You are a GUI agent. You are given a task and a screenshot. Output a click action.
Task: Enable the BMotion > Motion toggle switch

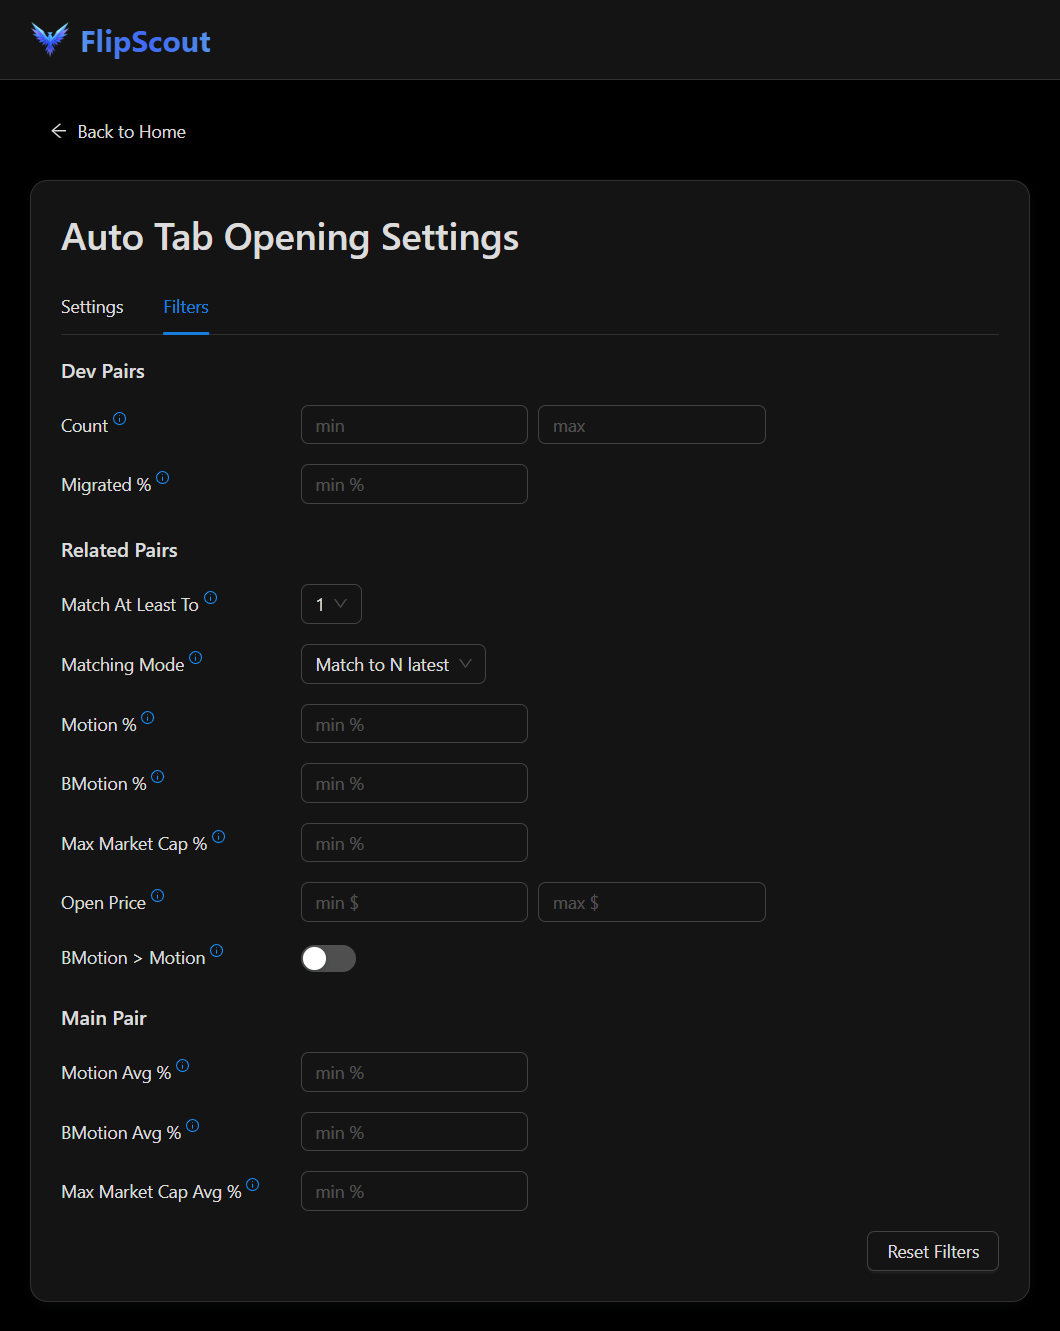[328, 959]
